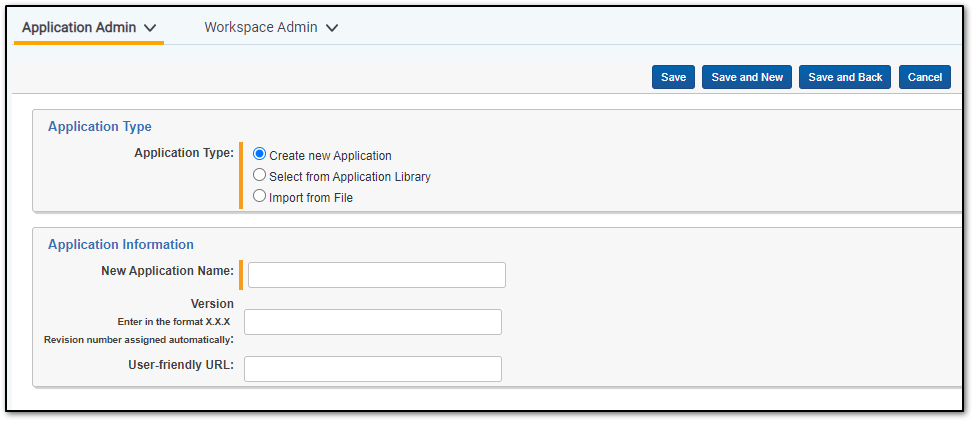Click the Save and Back button
This screenshot has width=973, height=421.
(x=845, y=77)
